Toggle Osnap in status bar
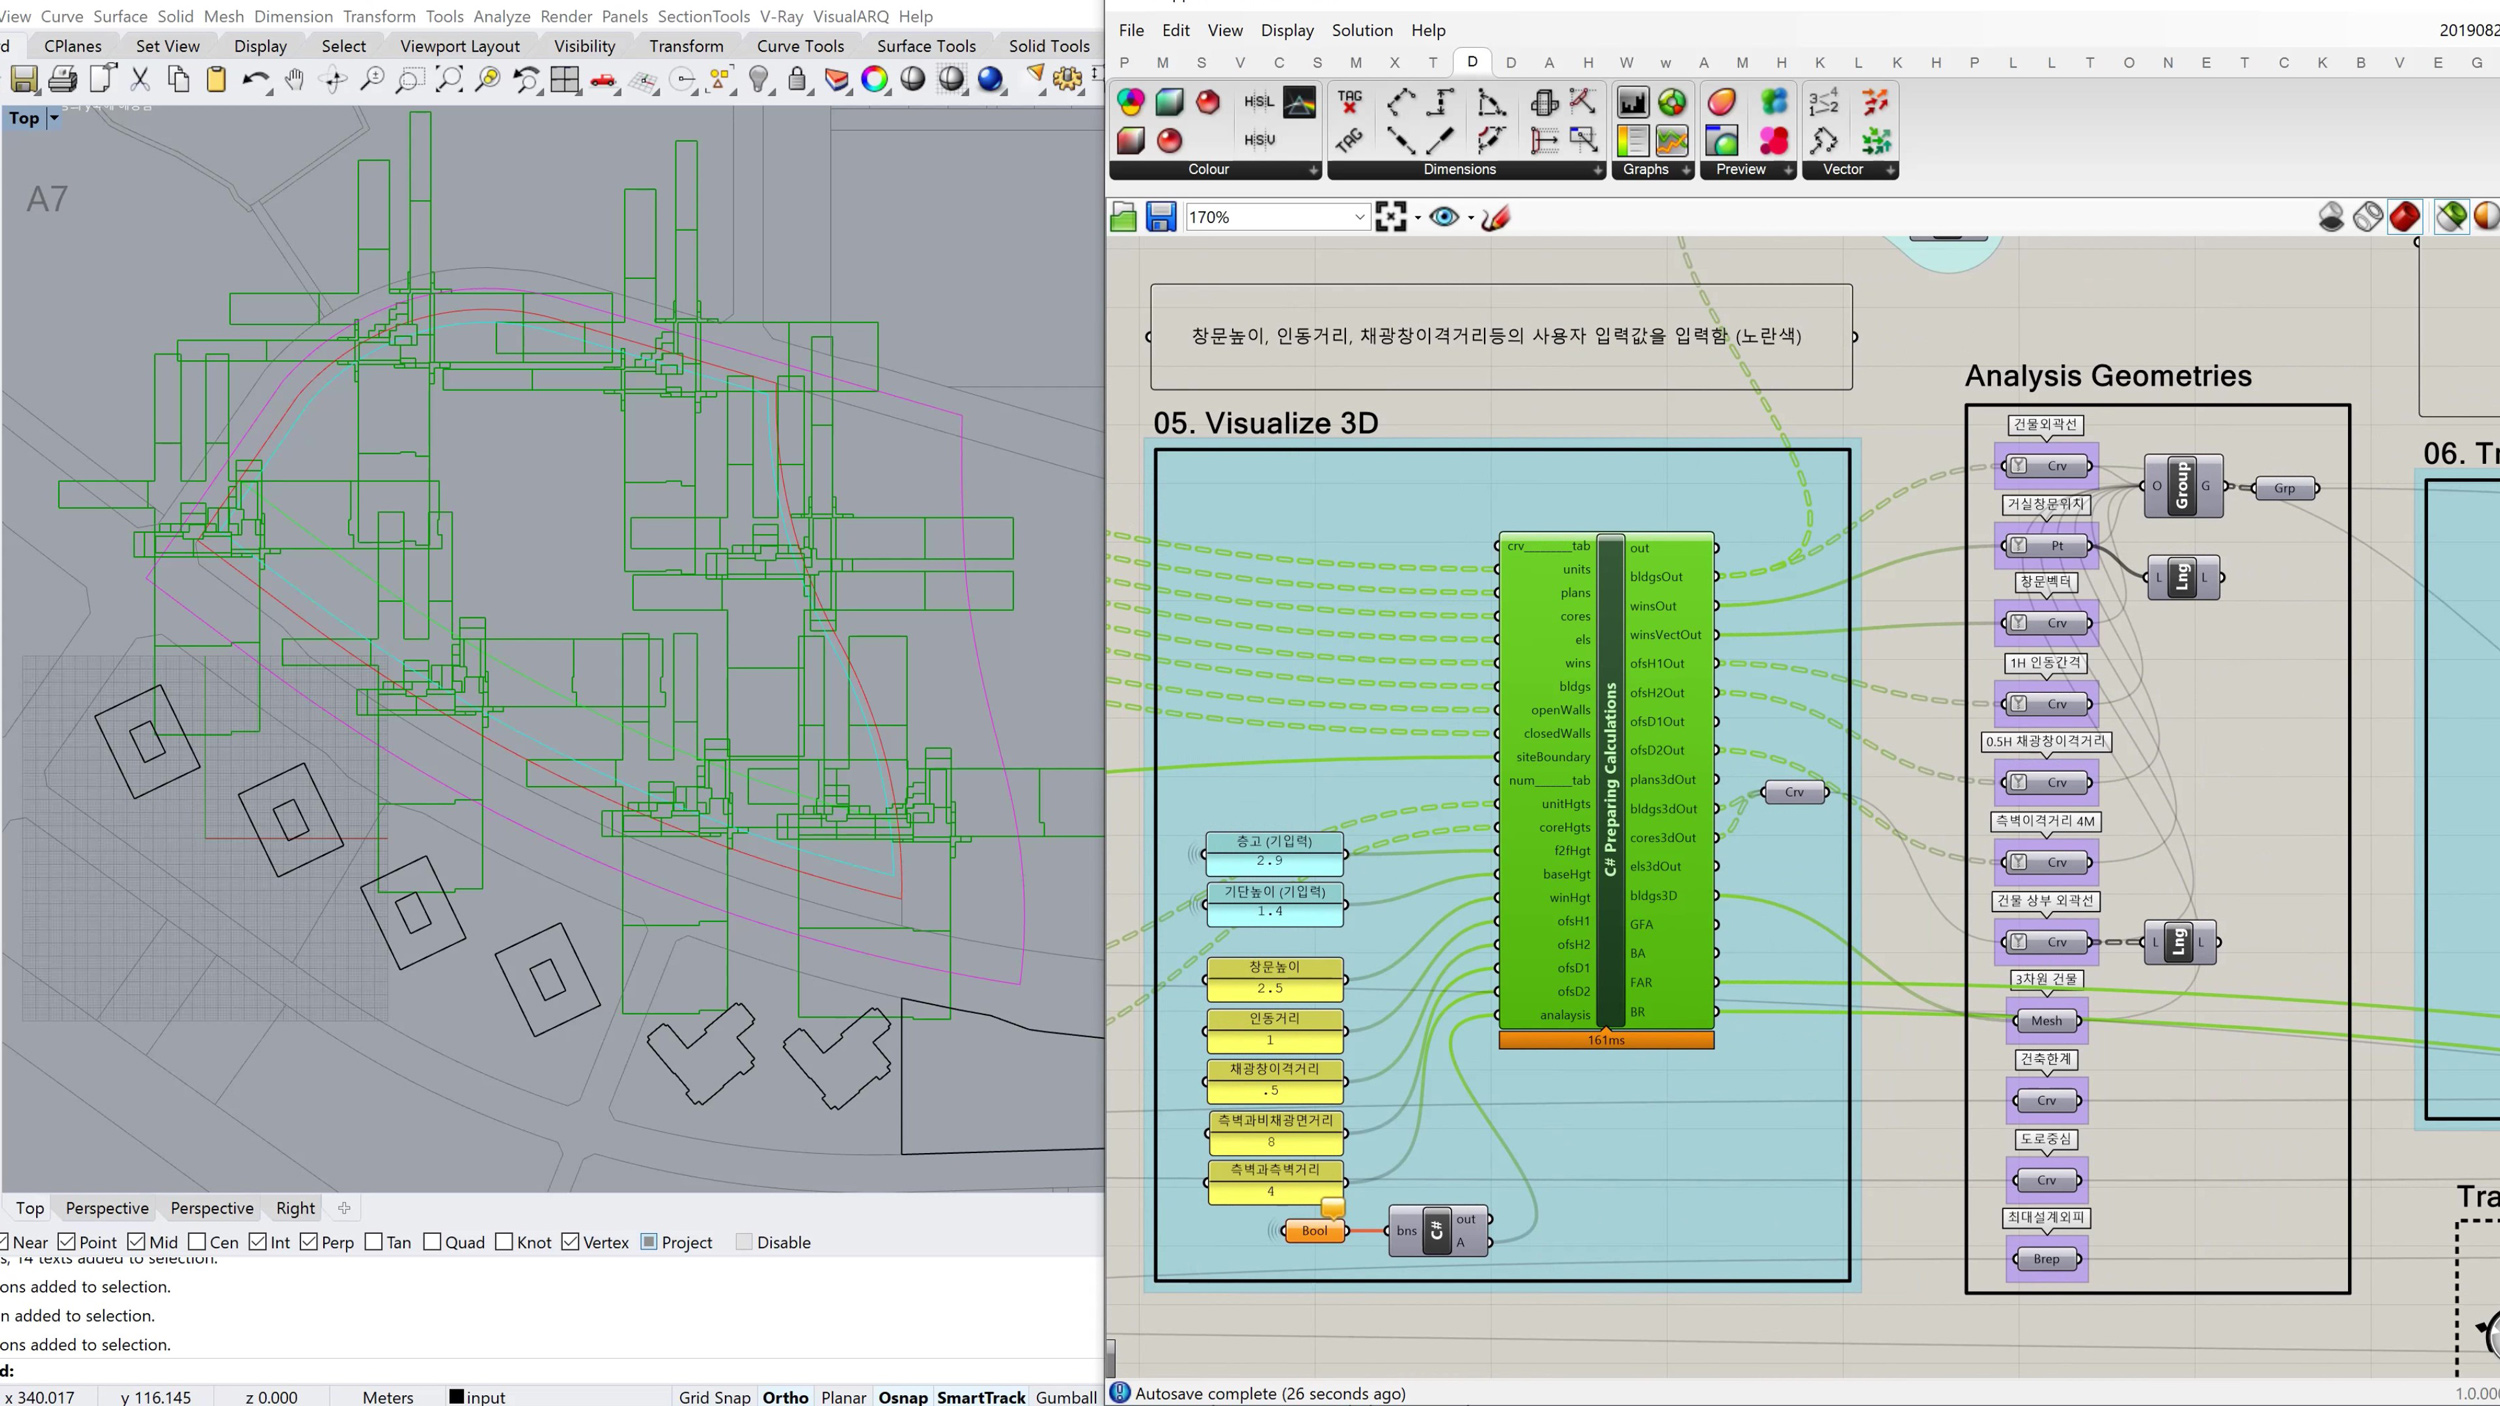The width and height of the screenshot is (2500, 1406). click(903, 1397)
